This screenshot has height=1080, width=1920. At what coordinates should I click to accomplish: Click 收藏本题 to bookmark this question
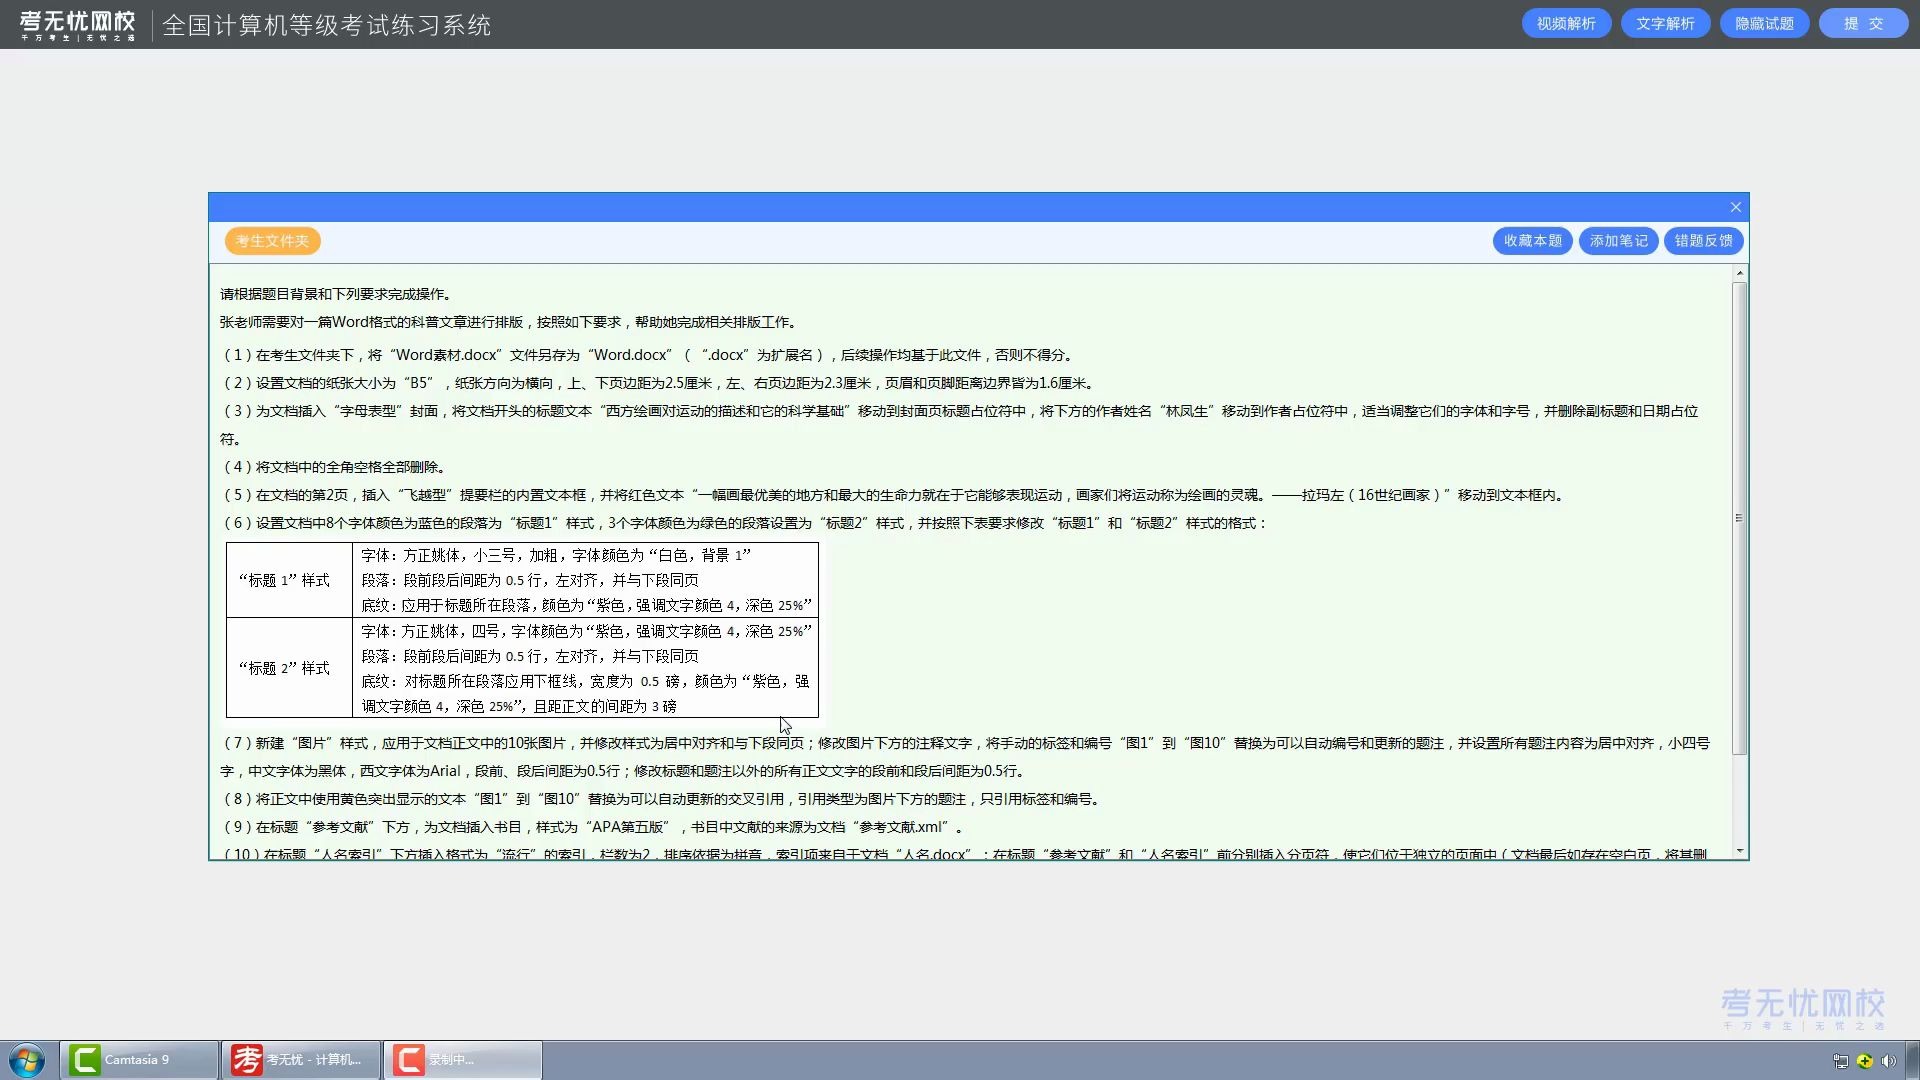(1532, 241)
